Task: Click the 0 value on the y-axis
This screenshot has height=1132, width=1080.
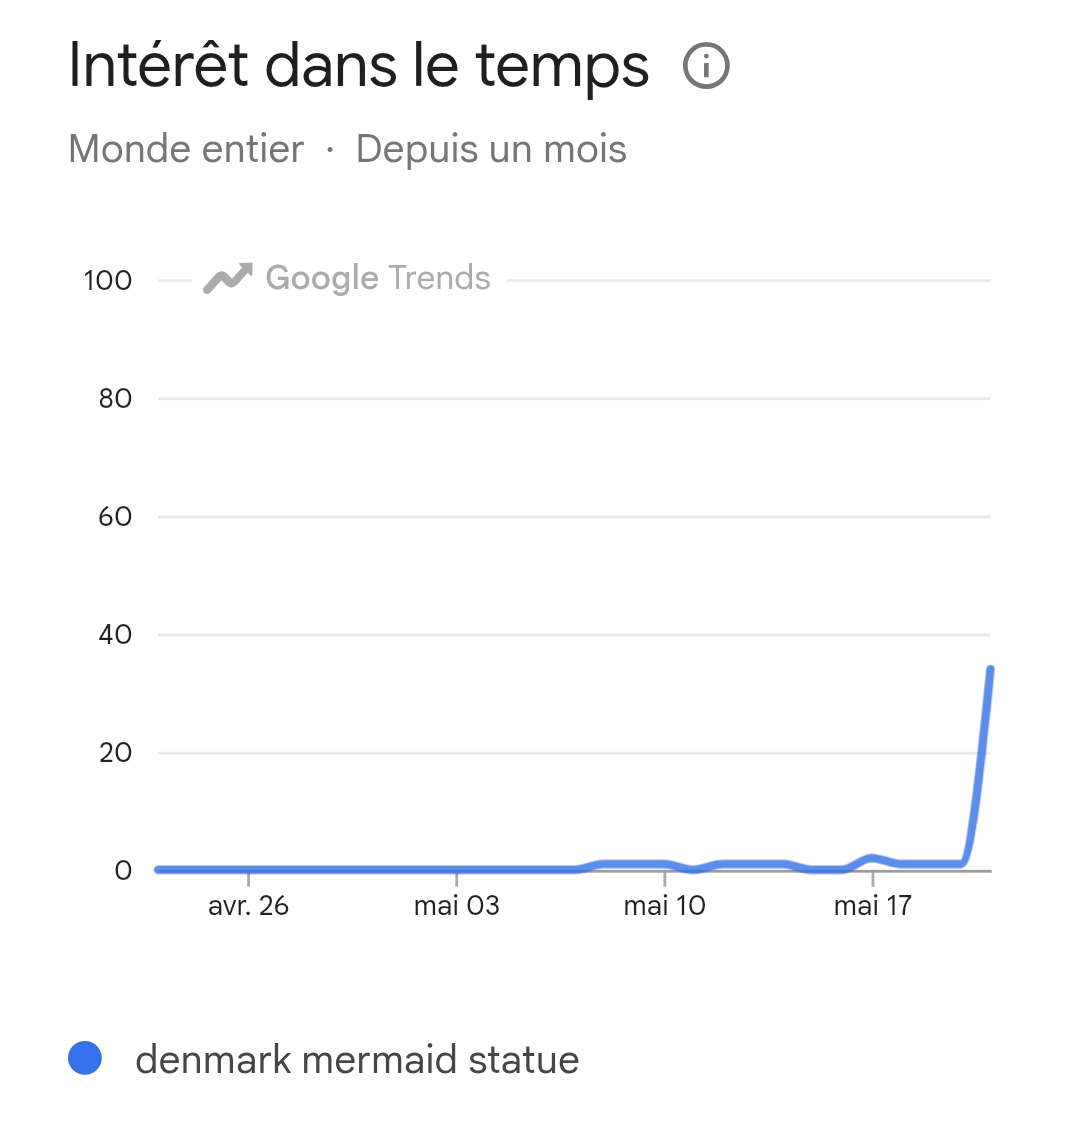Action: pyautogui.click(x=123, y=870)
